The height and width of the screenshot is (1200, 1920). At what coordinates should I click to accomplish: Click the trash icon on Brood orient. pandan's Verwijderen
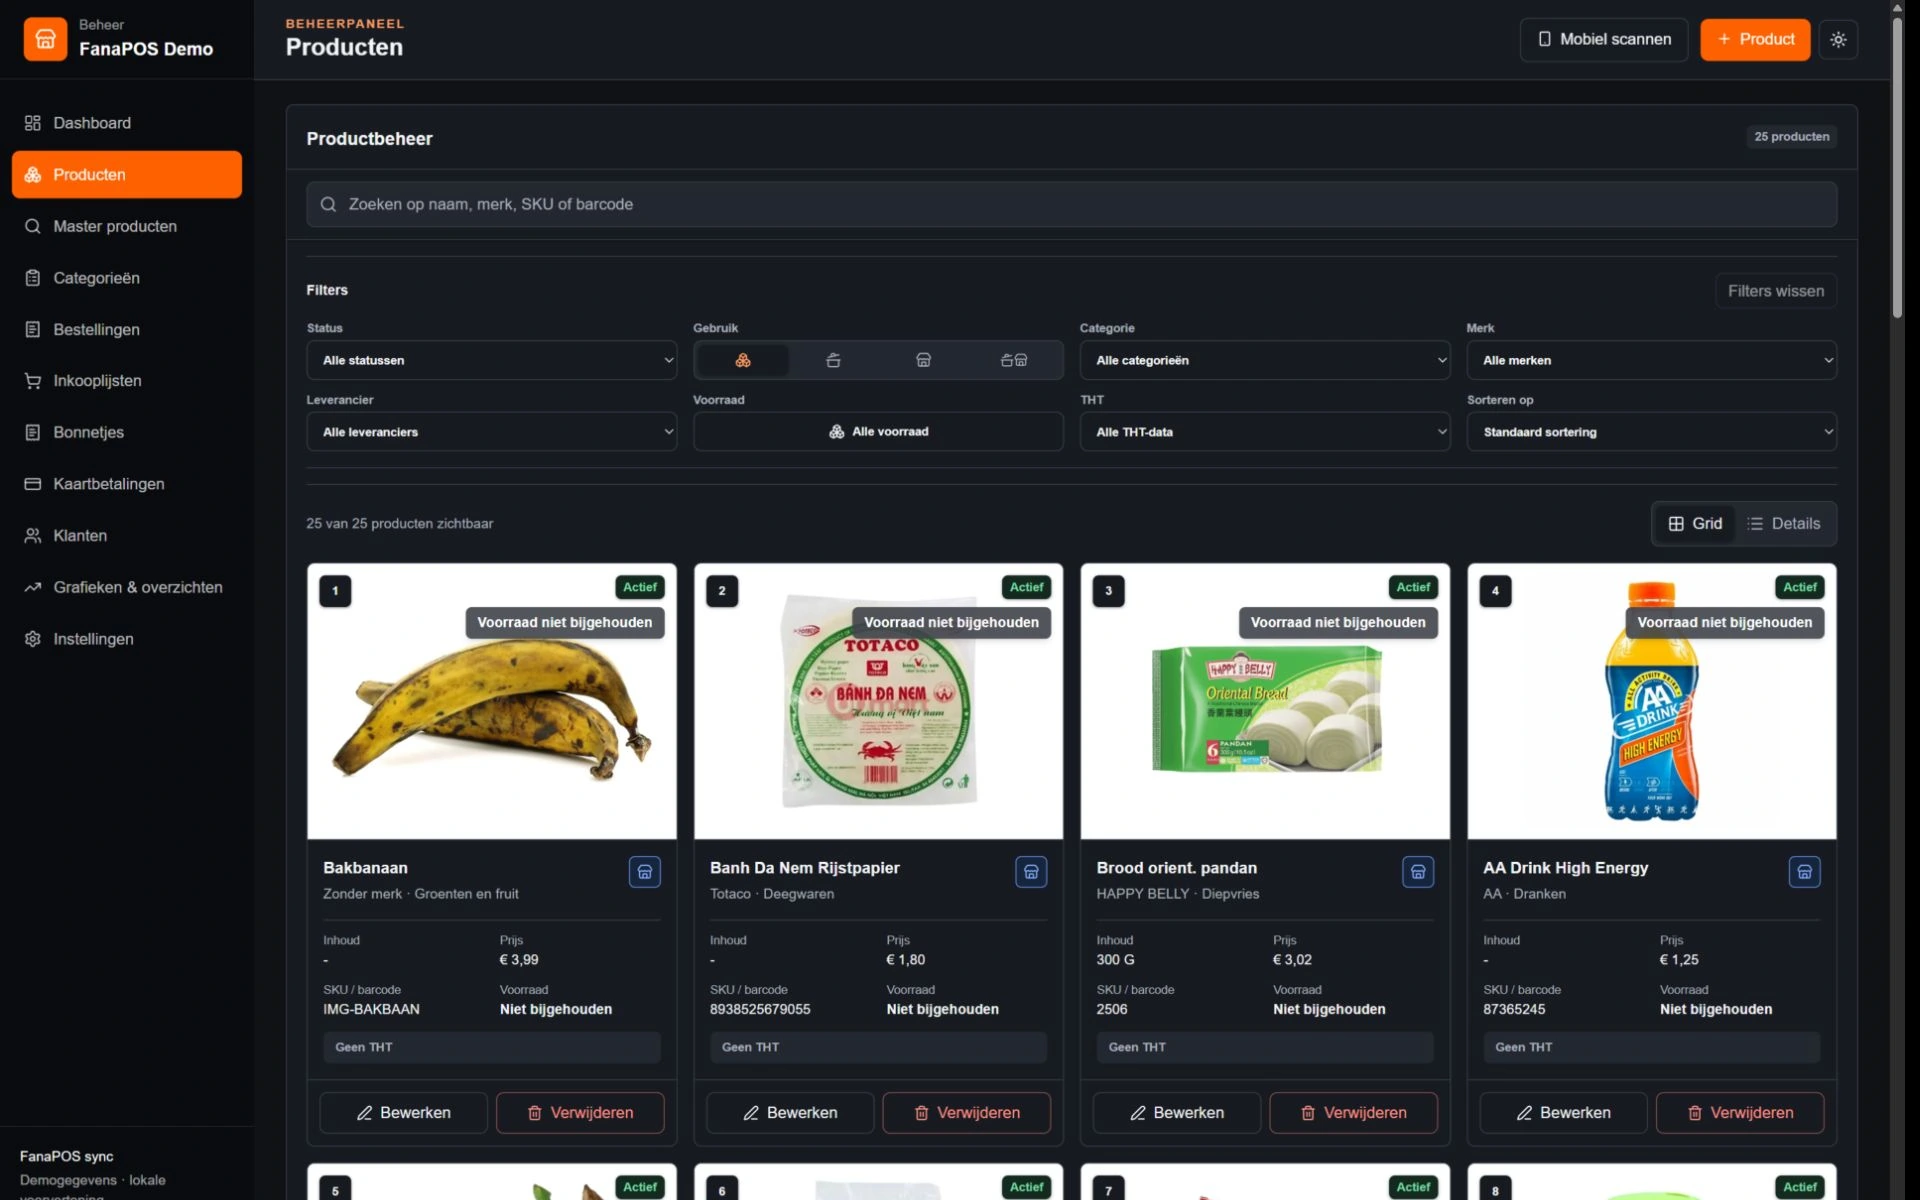pos(1308,1113)
